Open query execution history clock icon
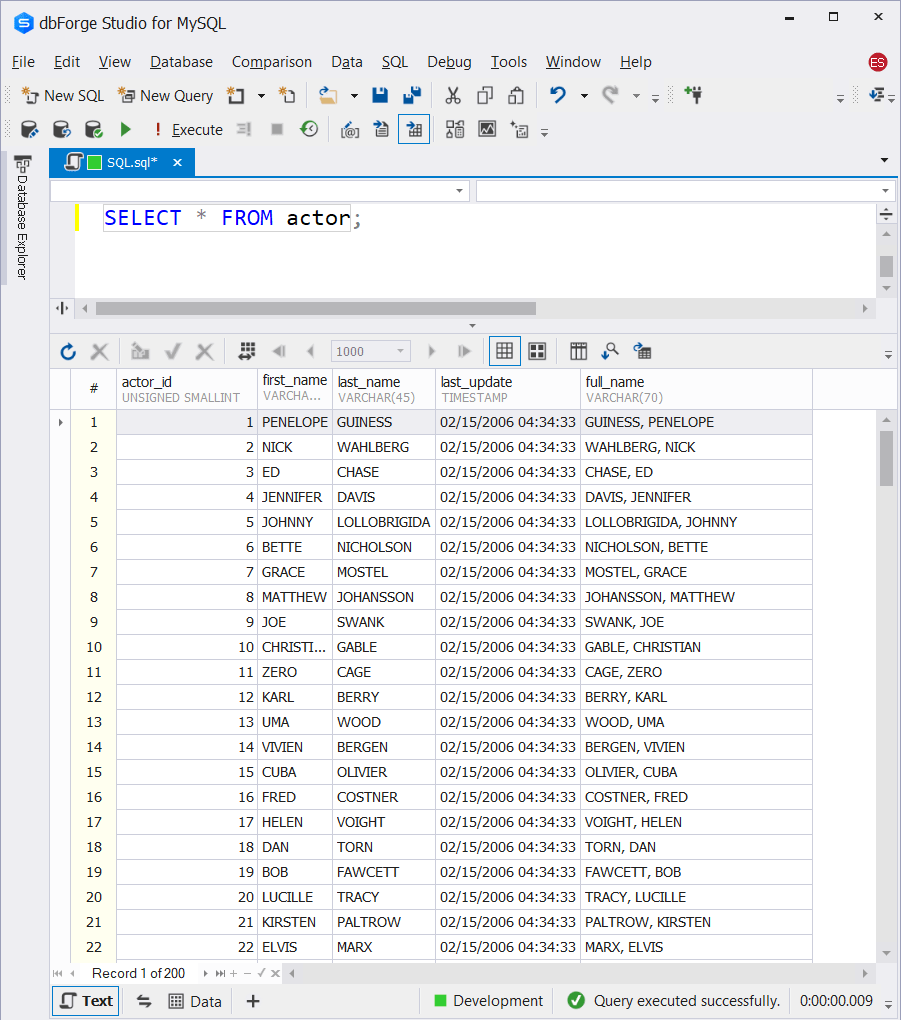 [309, 129]
